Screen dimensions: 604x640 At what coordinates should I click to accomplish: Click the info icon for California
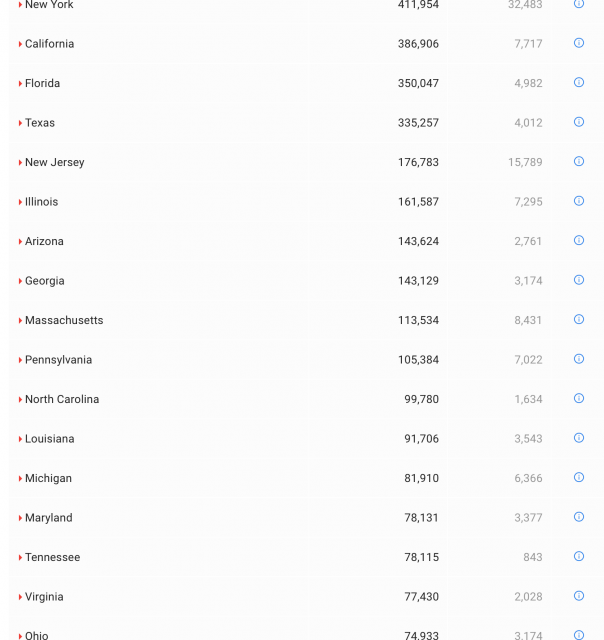tap(578, 43)
